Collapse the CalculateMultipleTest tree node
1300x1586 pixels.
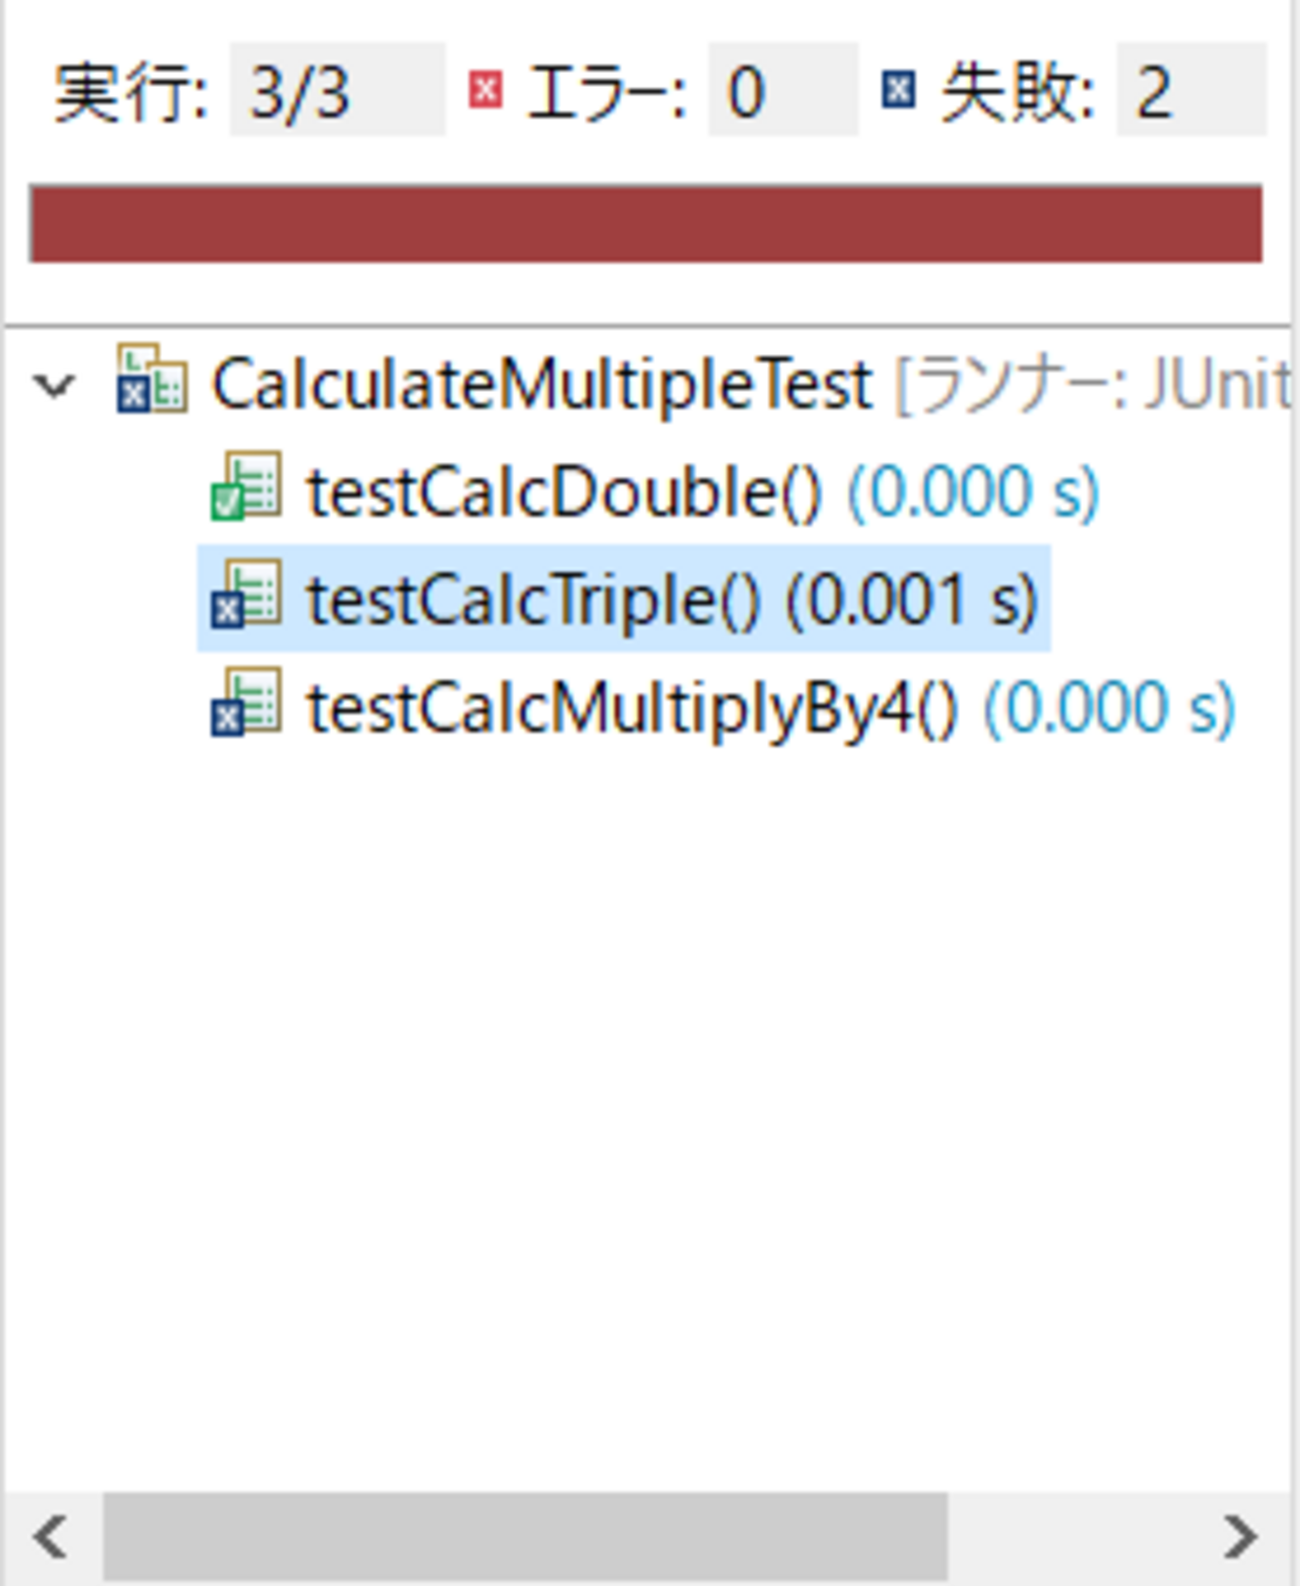click(x=54, y=385)
